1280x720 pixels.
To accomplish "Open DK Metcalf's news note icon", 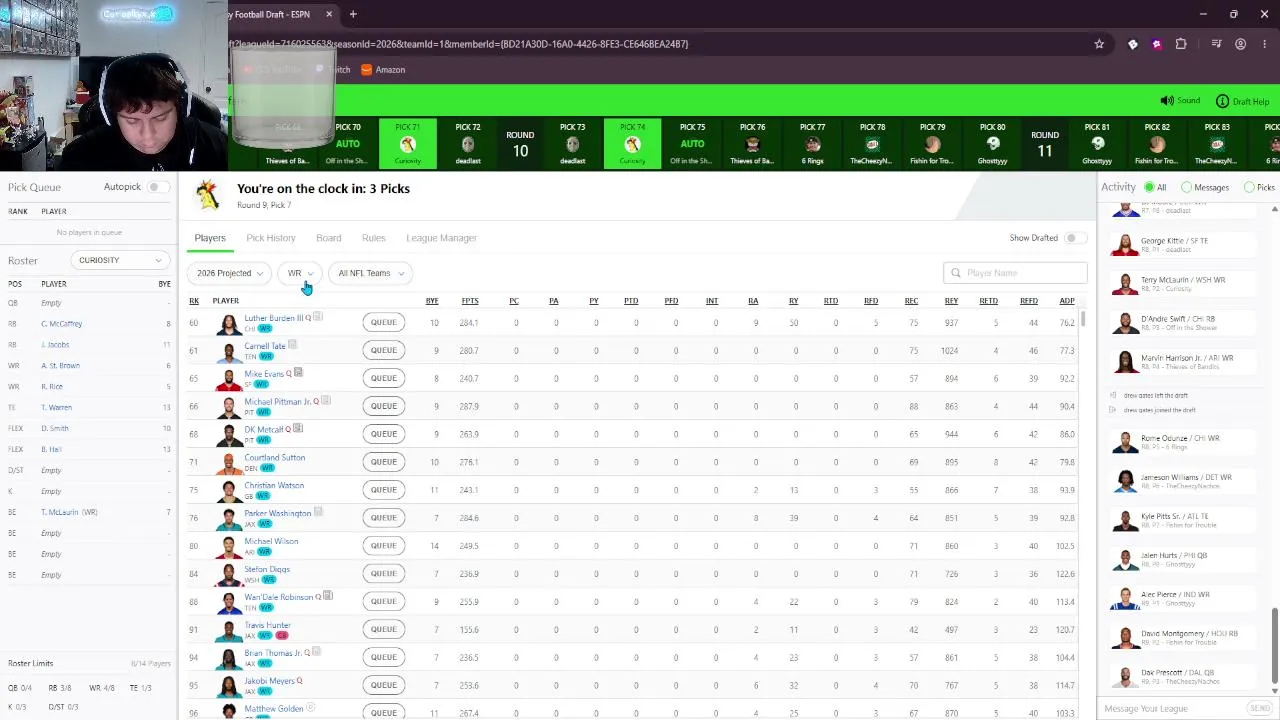I will 298,429.
